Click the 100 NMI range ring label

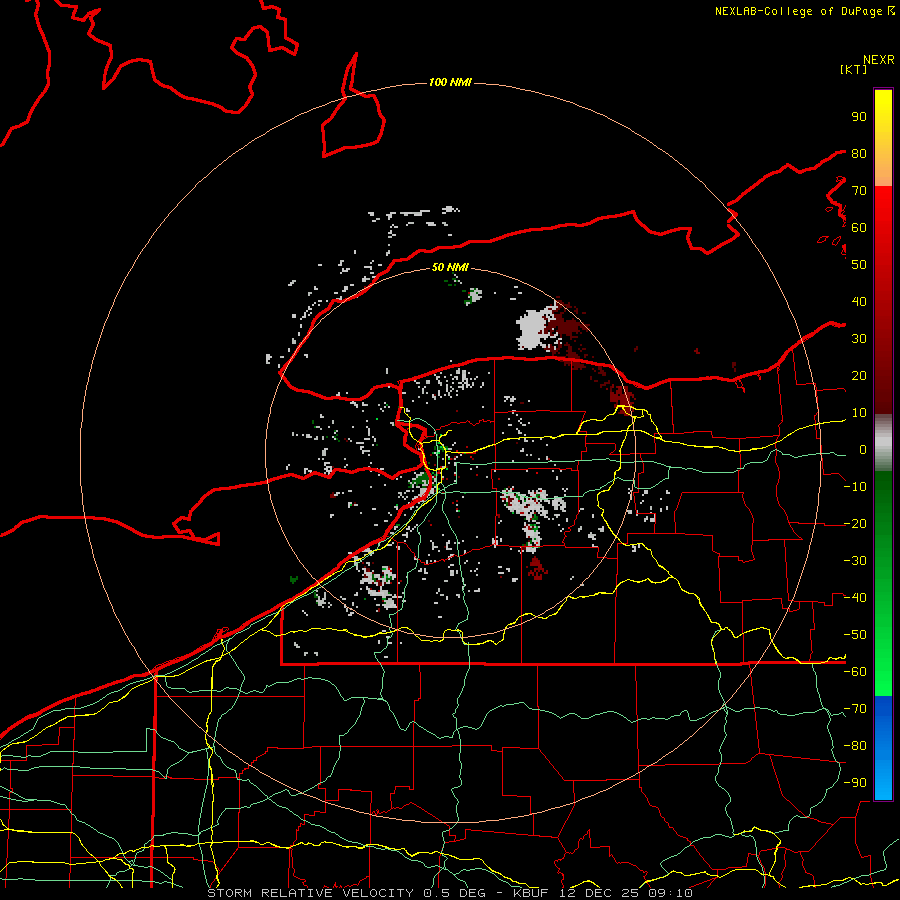click(x=450, y=82)
